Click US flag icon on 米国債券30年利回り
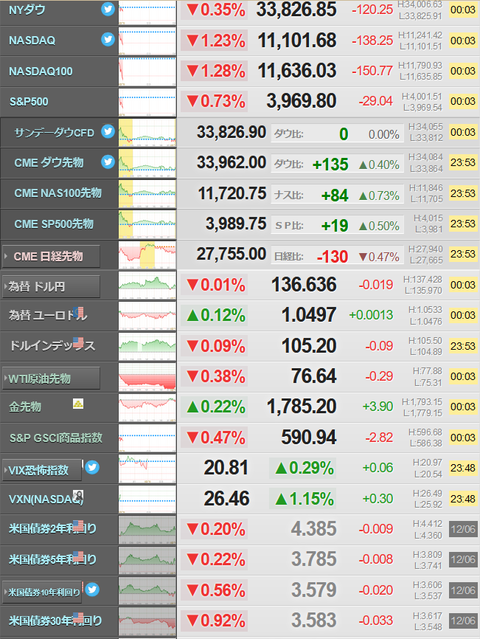 tap(78, 617)
